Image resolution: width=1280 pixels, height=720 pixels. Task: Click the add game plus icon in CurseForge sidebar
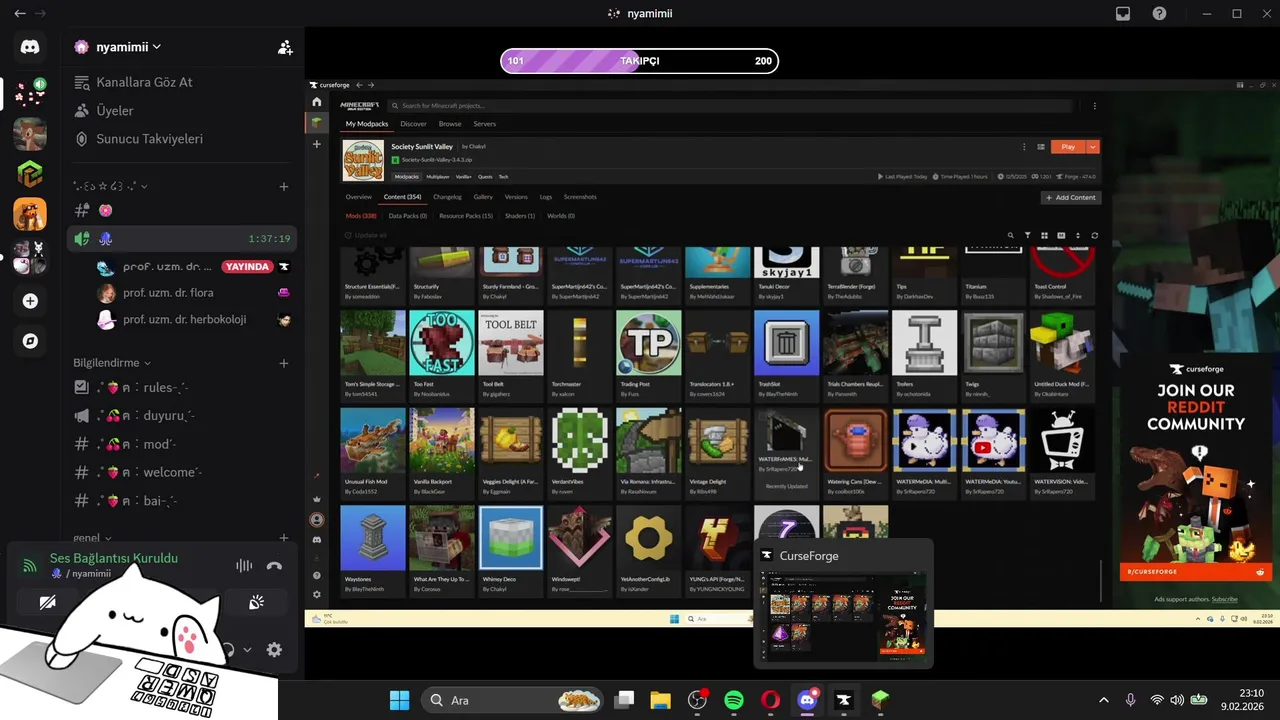click(317, 144)
